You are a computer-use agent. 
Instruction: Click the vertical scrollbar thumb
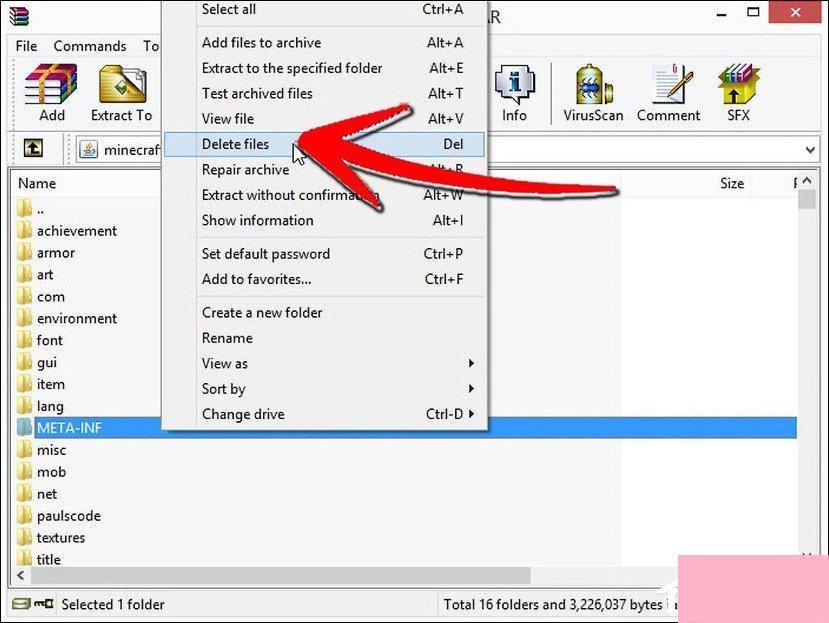807,199
